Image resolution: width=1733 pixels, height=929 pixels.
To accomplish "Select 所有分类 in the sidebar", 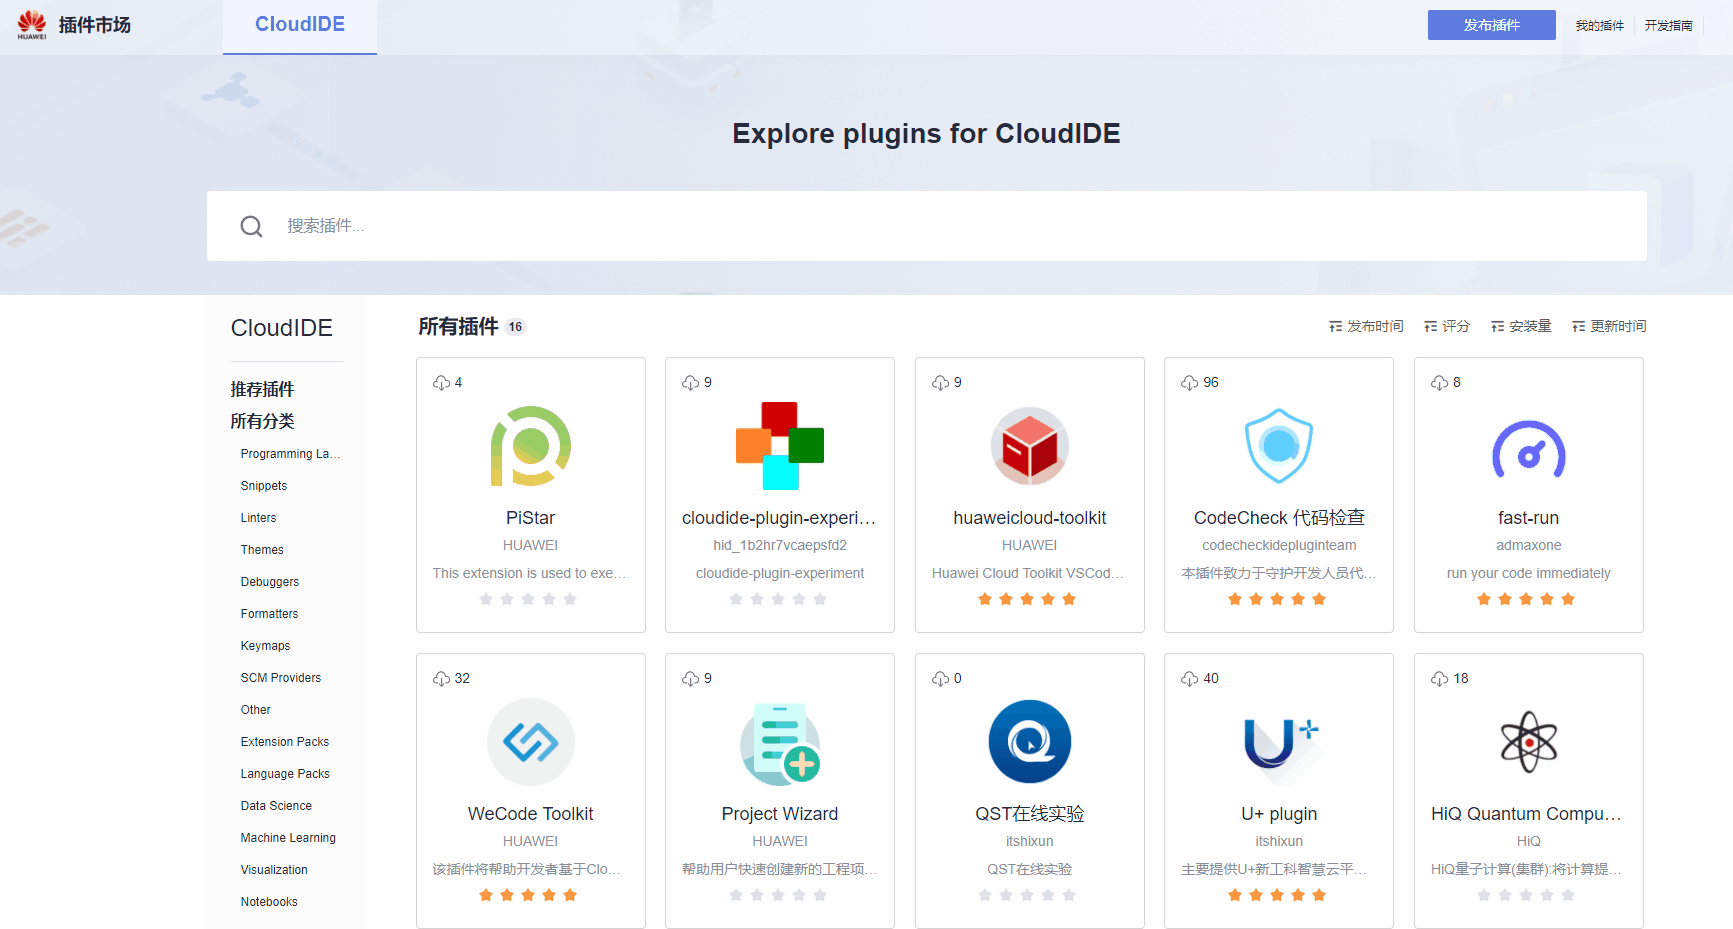I will coord(262,421).
